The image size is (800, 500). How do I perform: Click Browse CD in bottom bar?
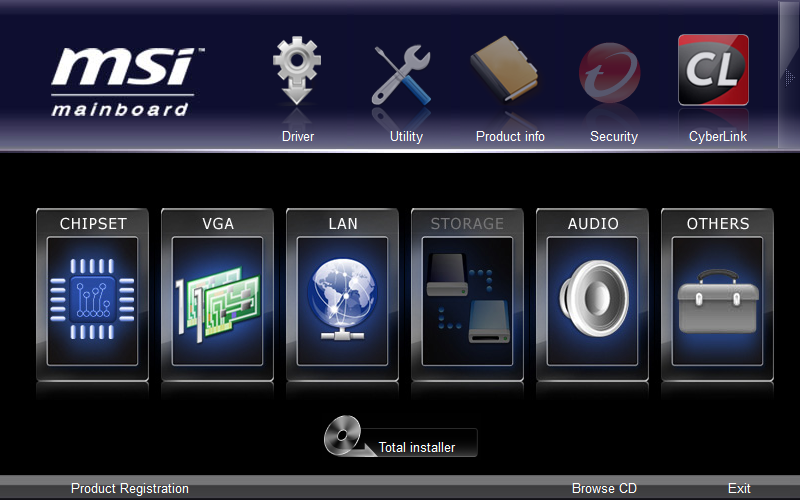tap(604, 488)
